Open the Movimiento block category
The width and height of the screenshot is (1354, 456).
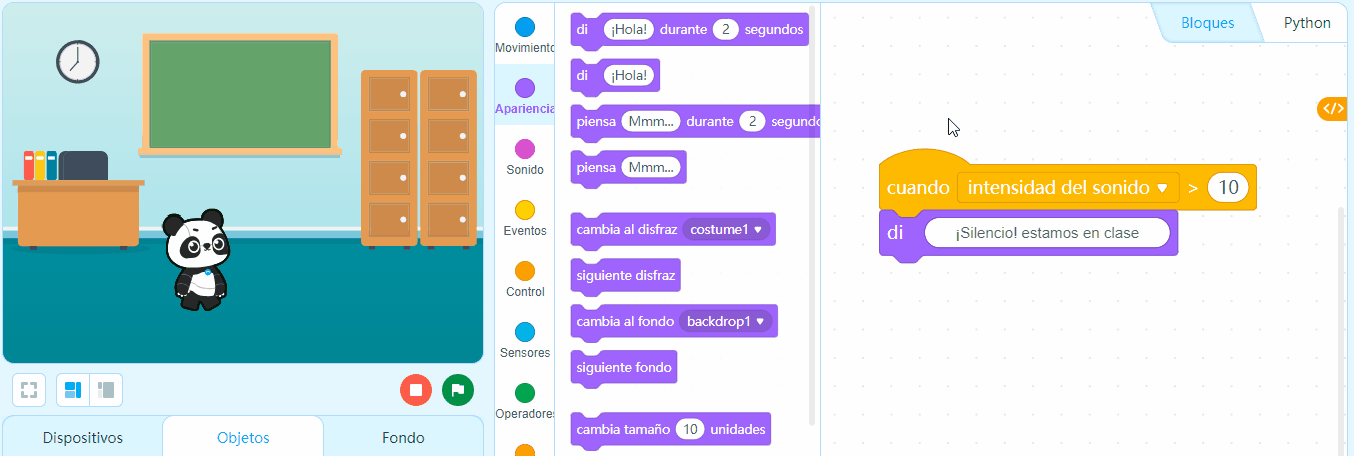pyautogui.click(x=524, y=35)
